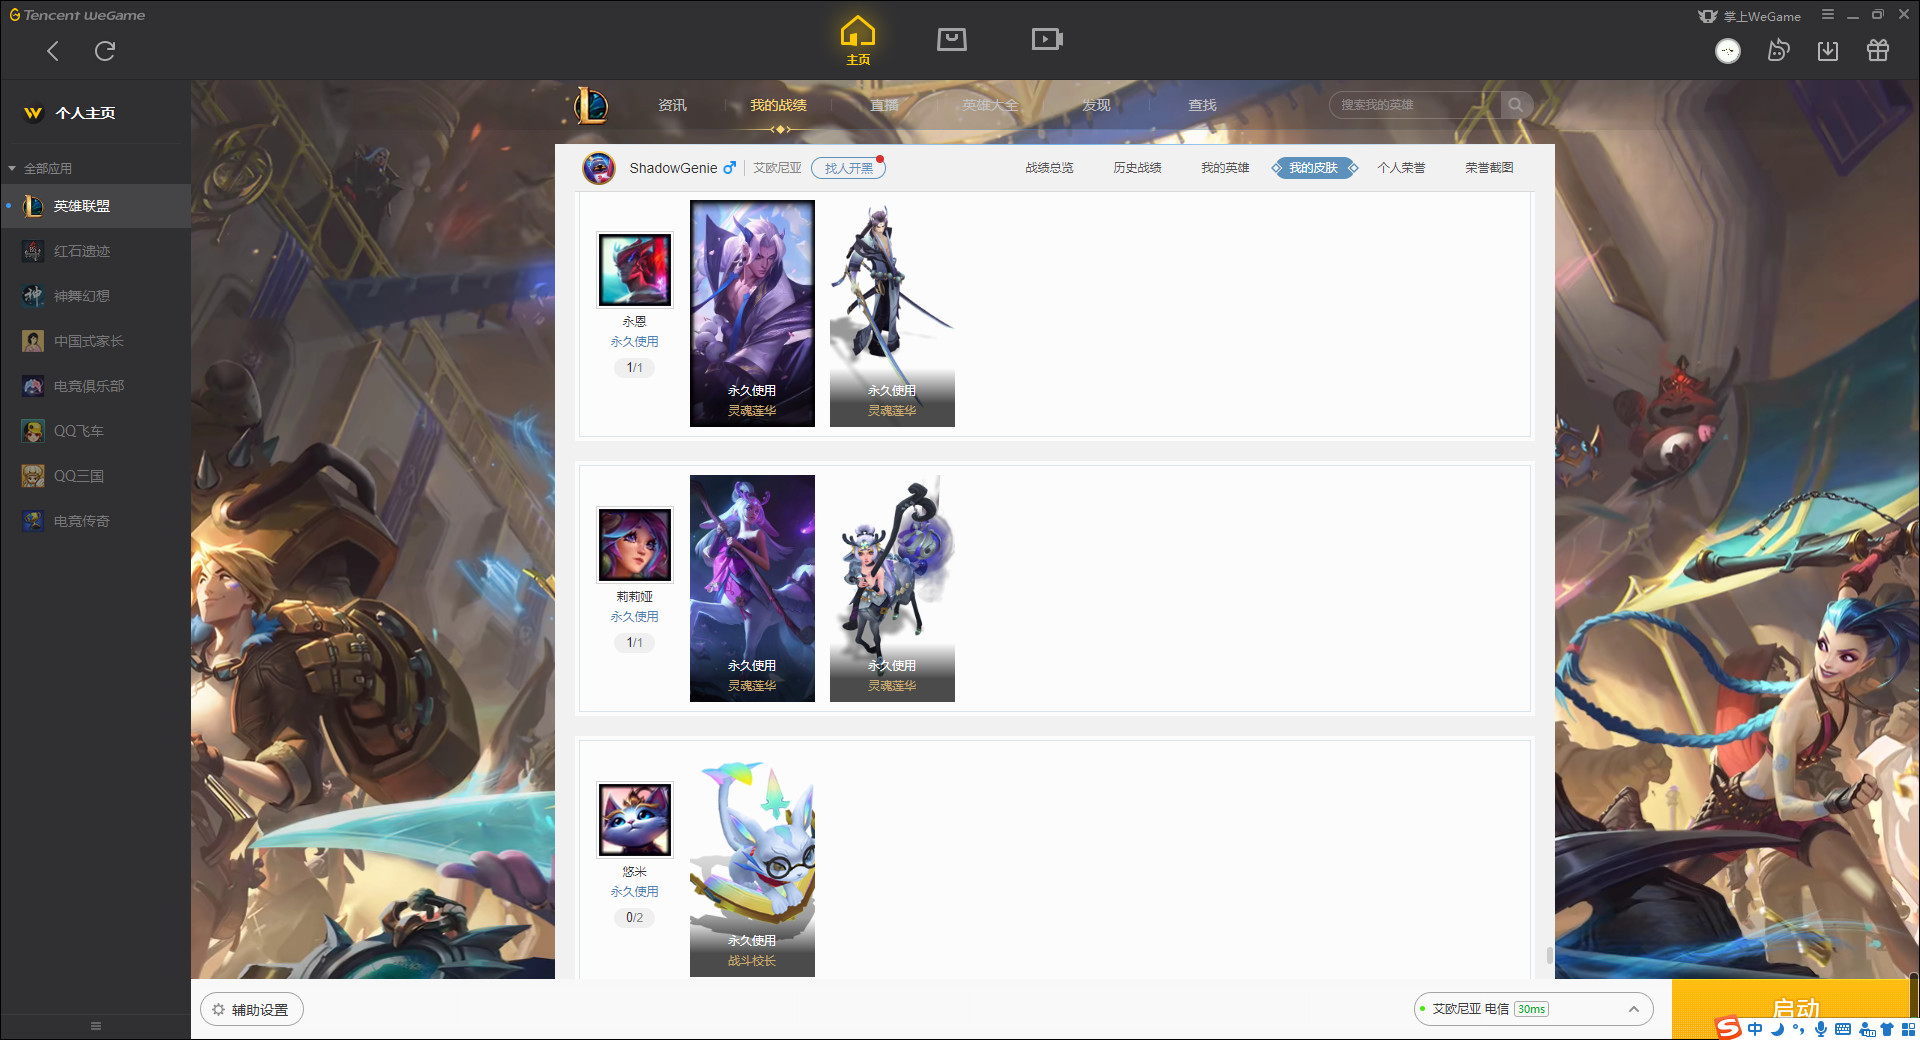
Task: Open the ghost assistant icon
Action: pyautogui.click(x=1778, y=51)
